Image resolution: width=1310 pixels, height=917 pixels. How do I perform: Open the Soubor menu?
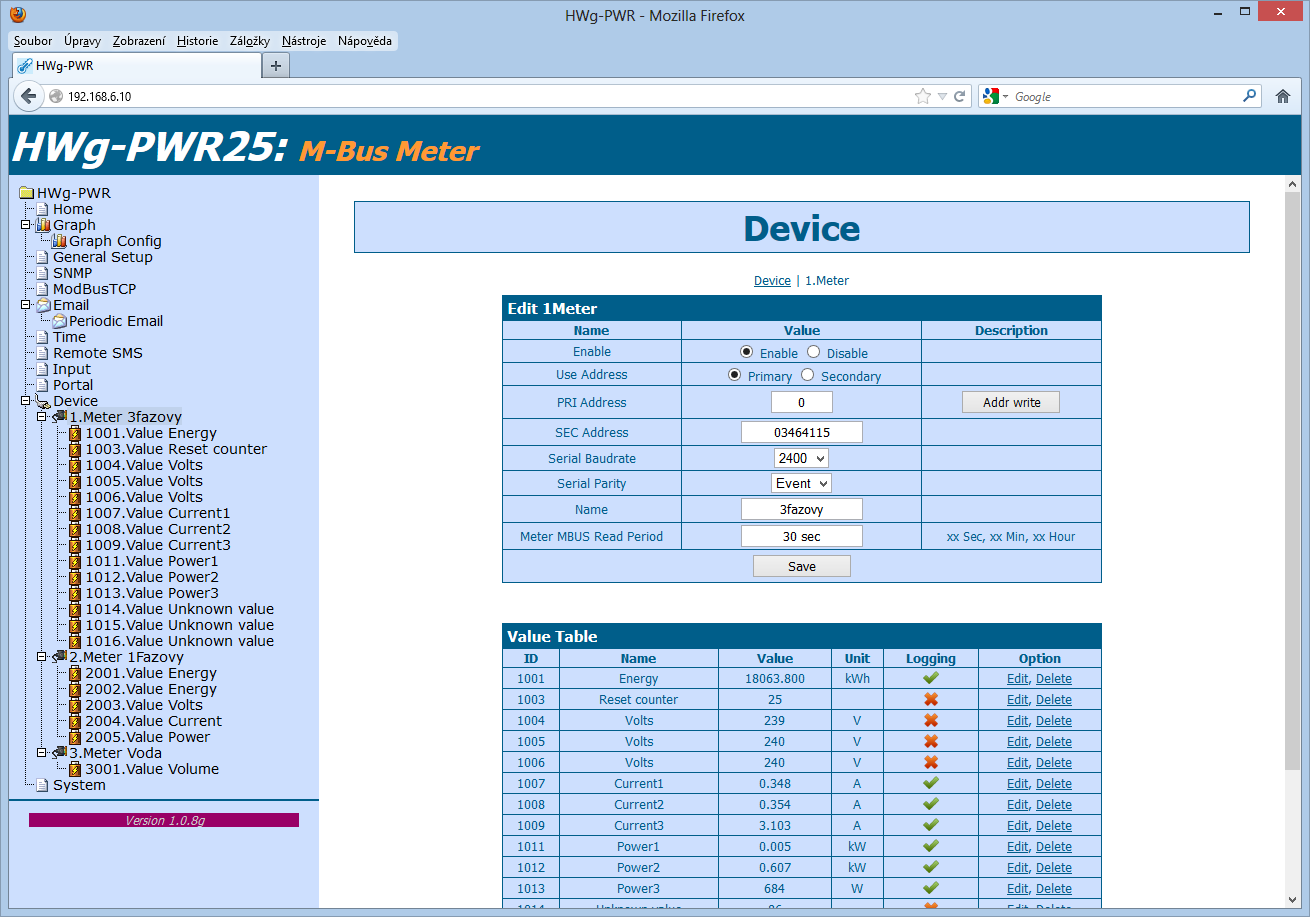pyautogui.click(x=33, y=41)
